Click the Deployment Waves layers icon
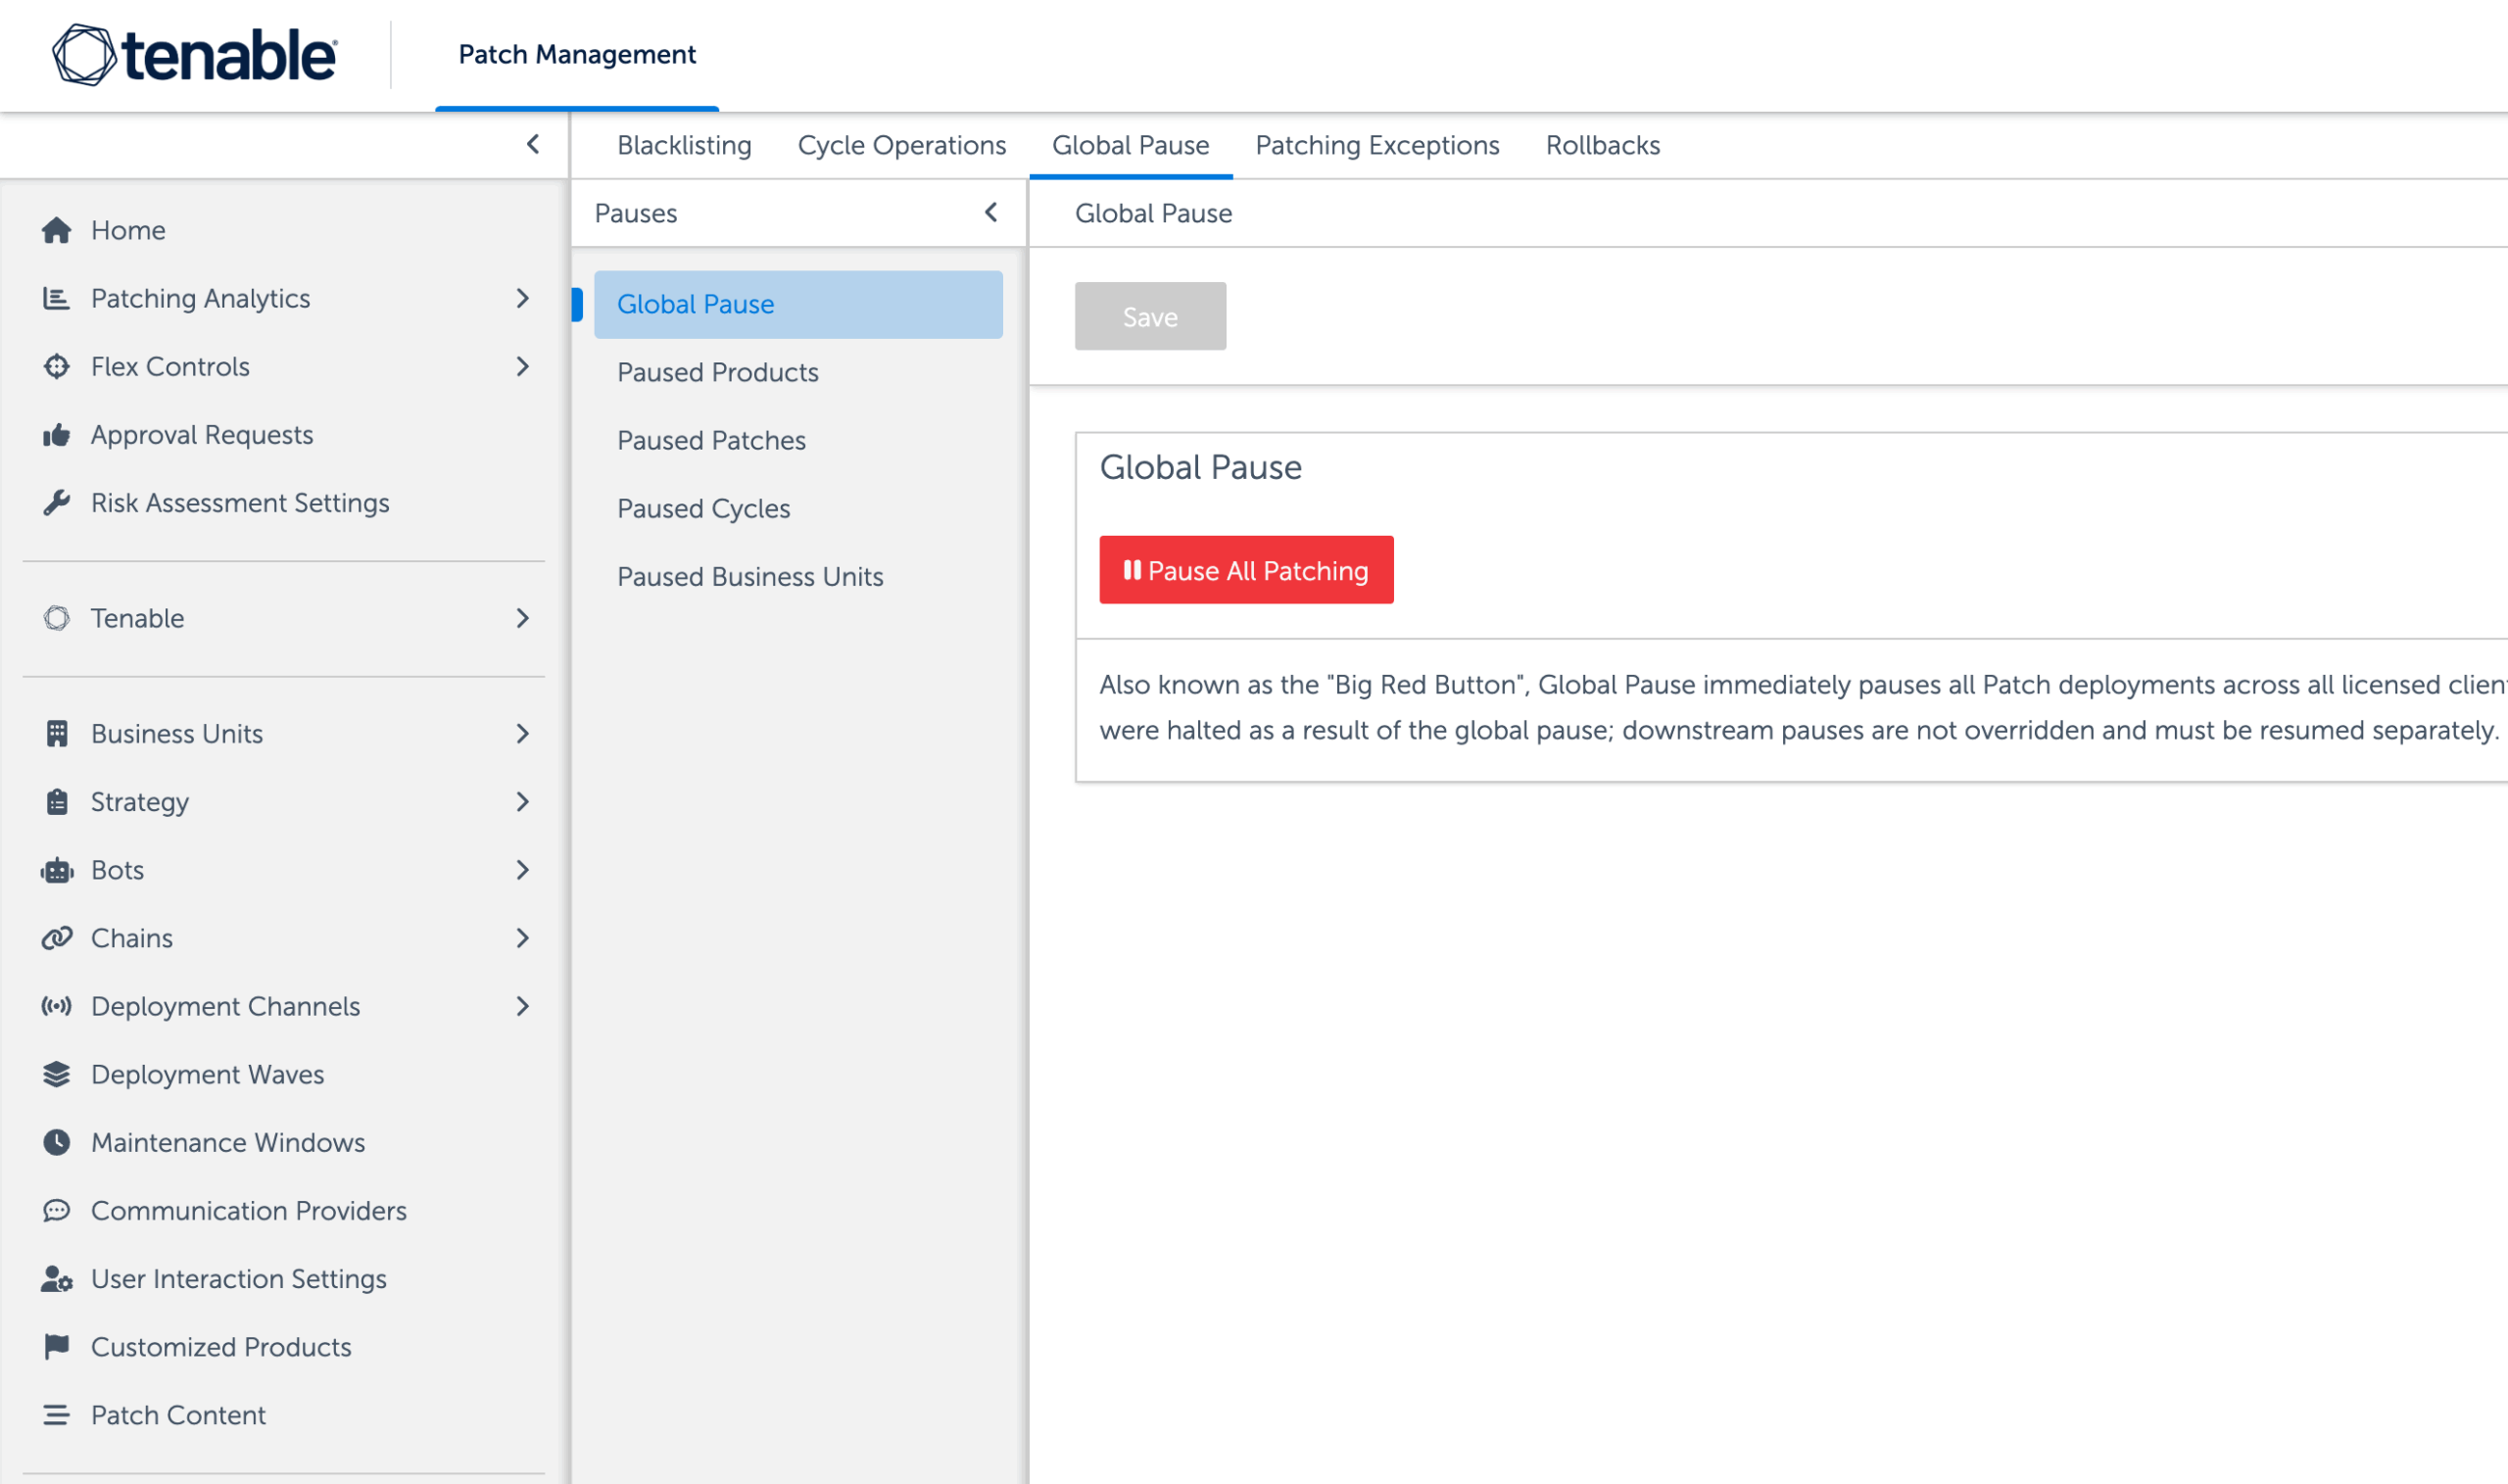Viewport: 2508px width, 1484px height. (56, 1075)
